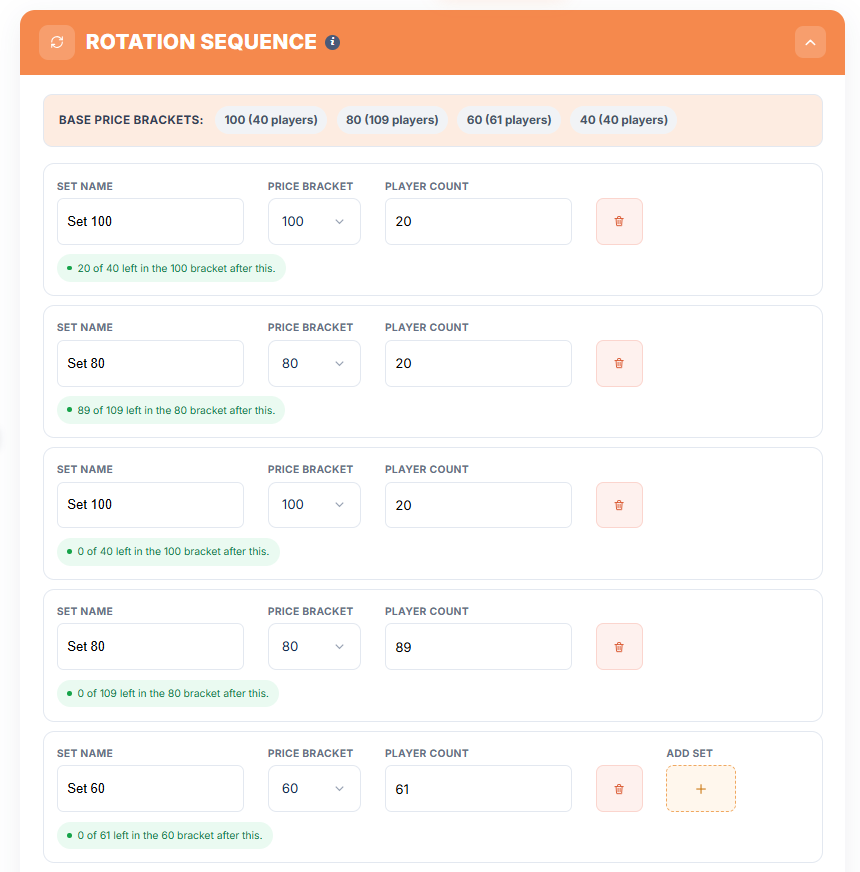Click the refresh icon beside Rotation Sequence
Viewport: 860px width, 872px height.
57,42
